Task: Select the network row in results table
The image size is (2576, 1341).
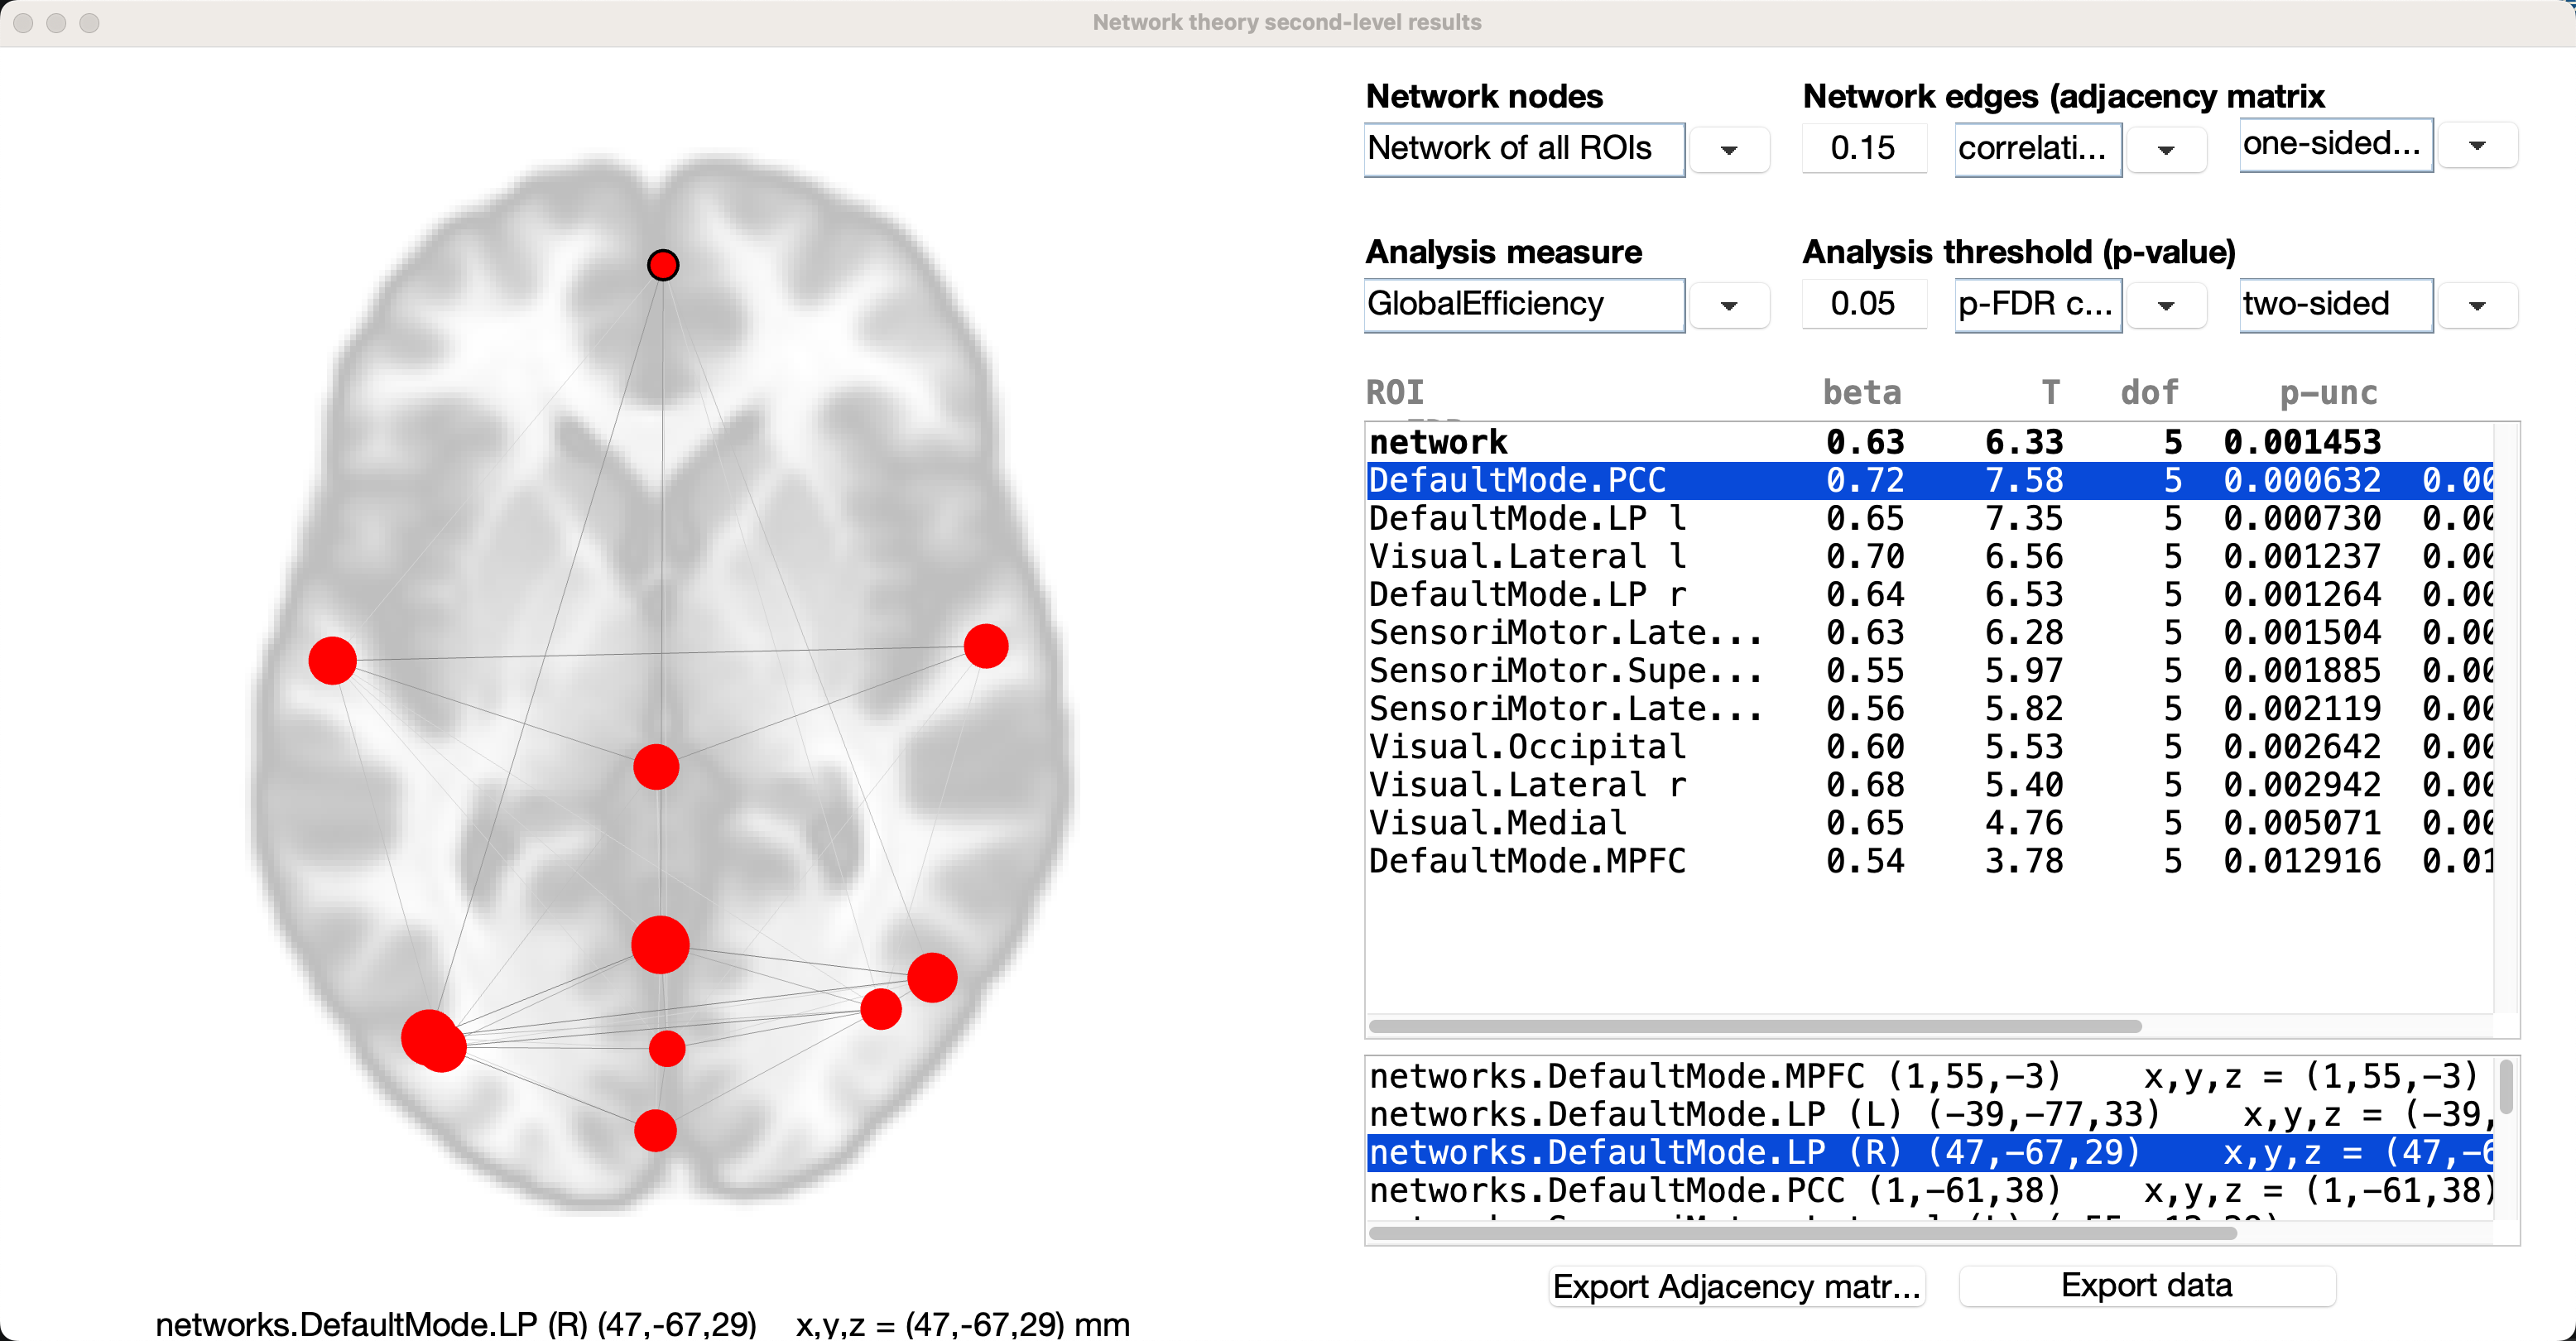Action: [1930, 442]
